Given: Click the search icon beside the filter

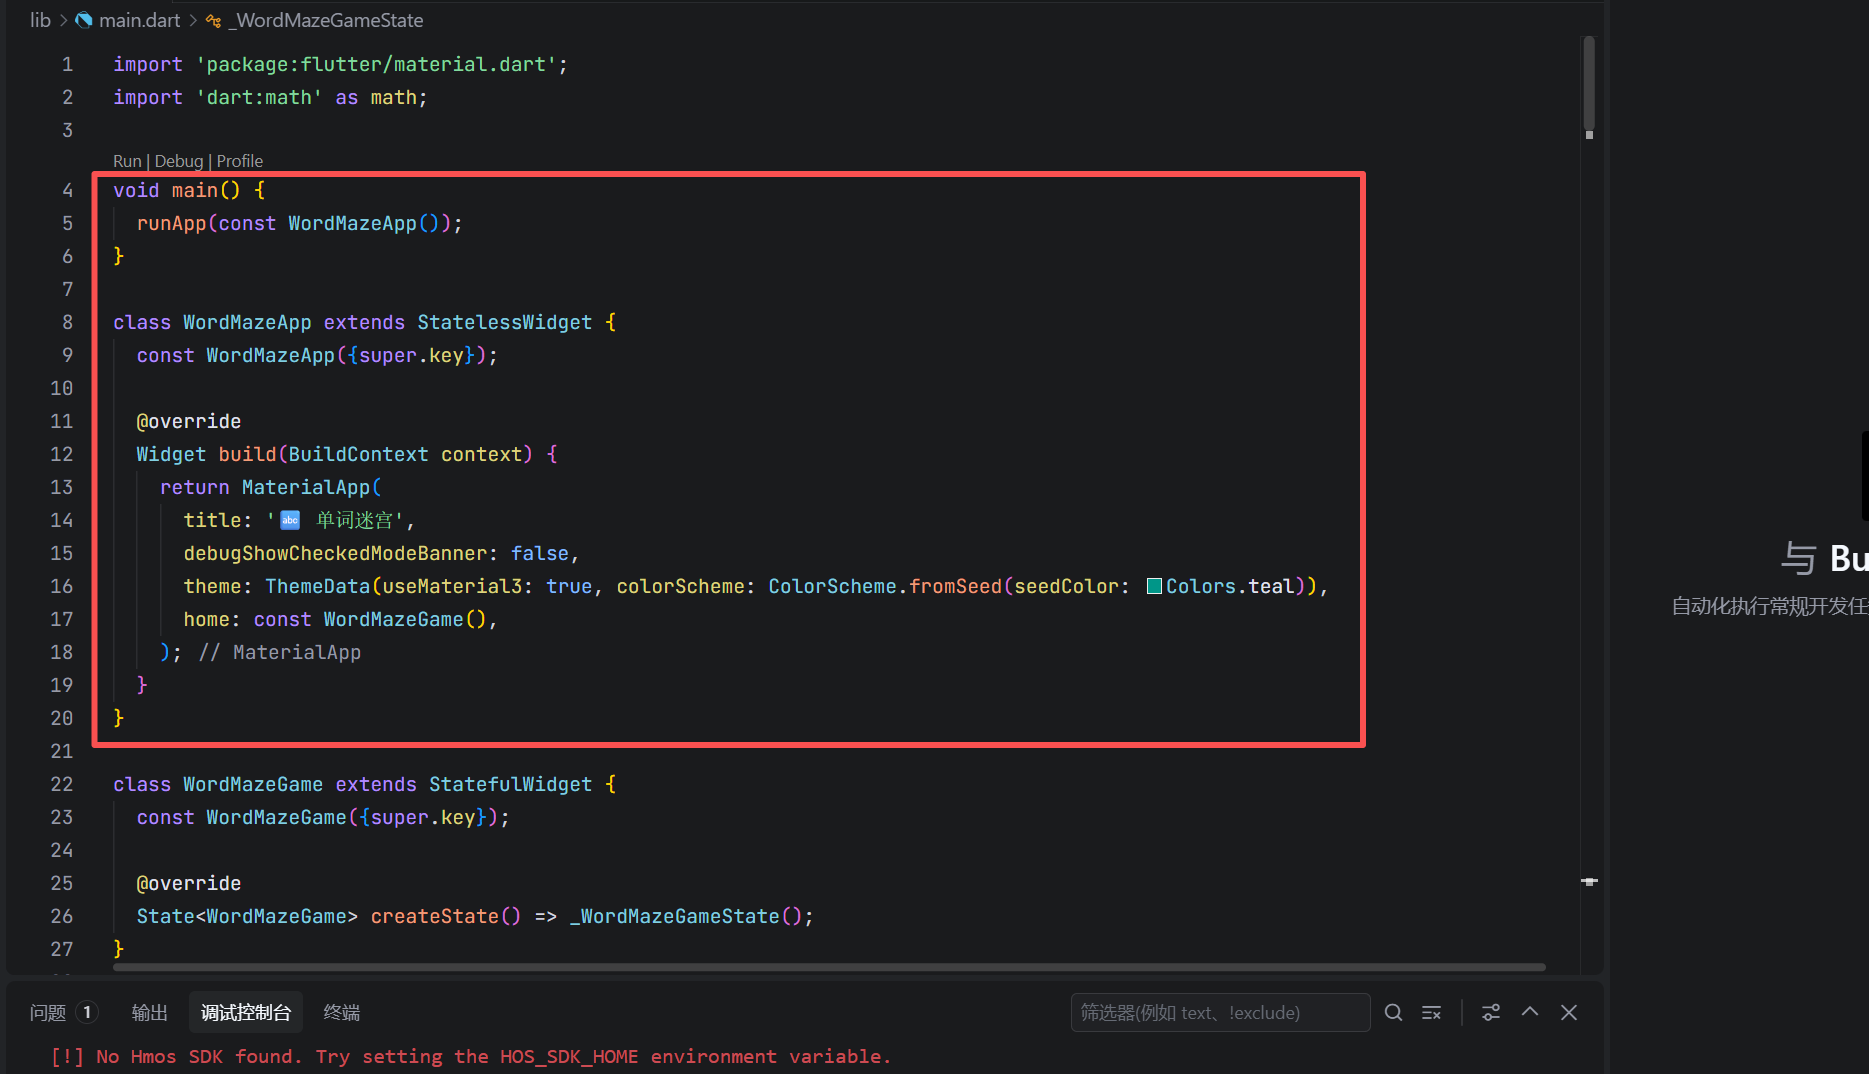Looking at the screenshot, I should click(x=1393, y=1012).
